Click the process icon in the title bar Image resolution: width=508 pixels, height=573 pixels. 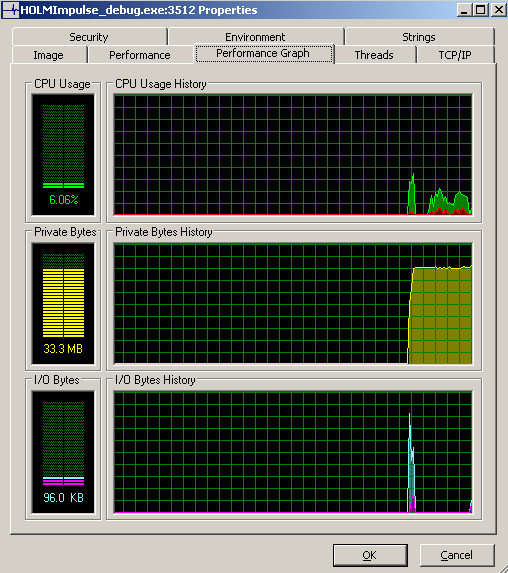coord(10,10)
